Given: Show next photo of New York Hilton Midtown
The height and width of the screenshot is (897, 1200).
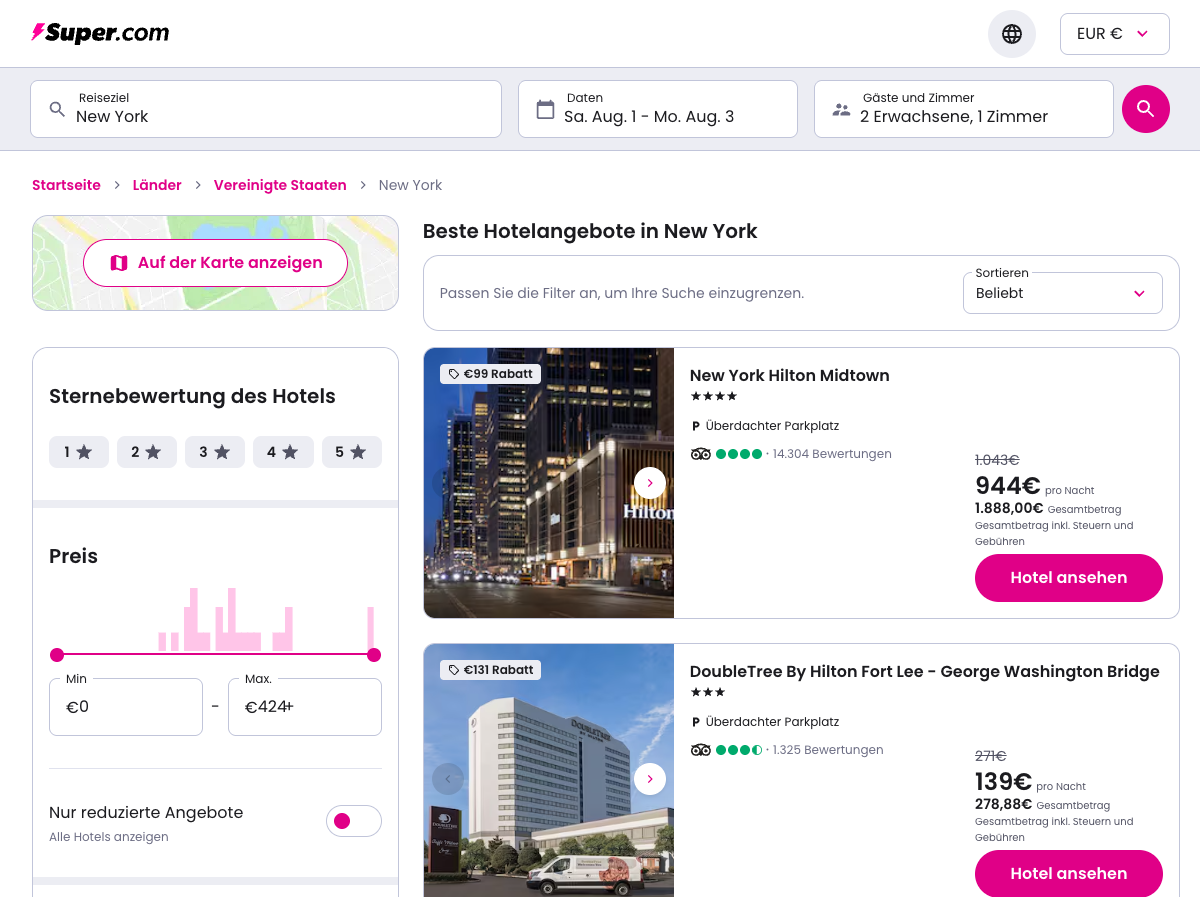Looking at the screenshot, I should coord(650,483).
